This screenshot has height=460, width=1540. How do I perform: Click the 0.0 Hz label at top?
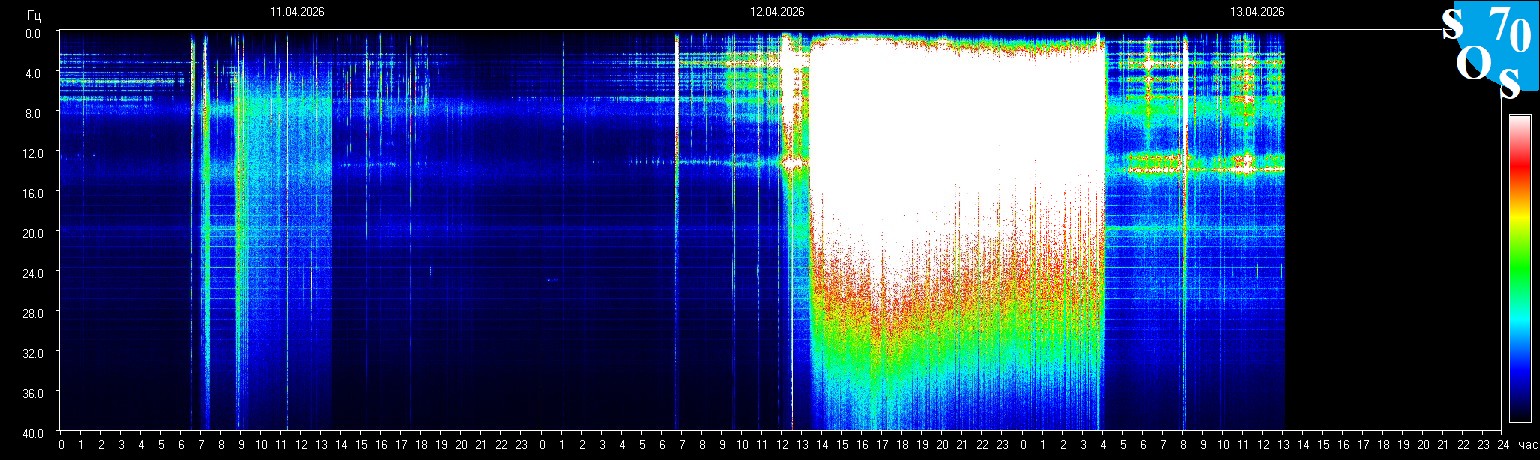point(34,33)
